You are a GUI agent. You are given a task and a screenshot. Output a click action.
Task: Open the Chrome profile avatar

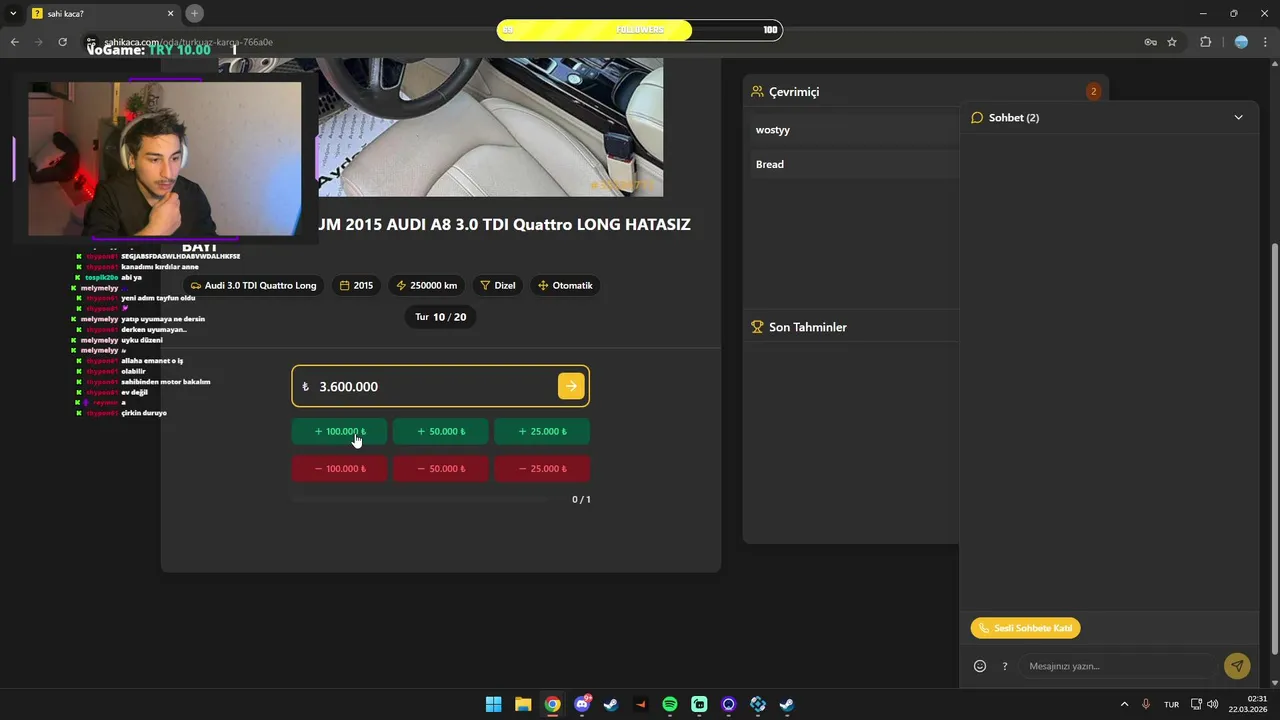(1241, 42)
